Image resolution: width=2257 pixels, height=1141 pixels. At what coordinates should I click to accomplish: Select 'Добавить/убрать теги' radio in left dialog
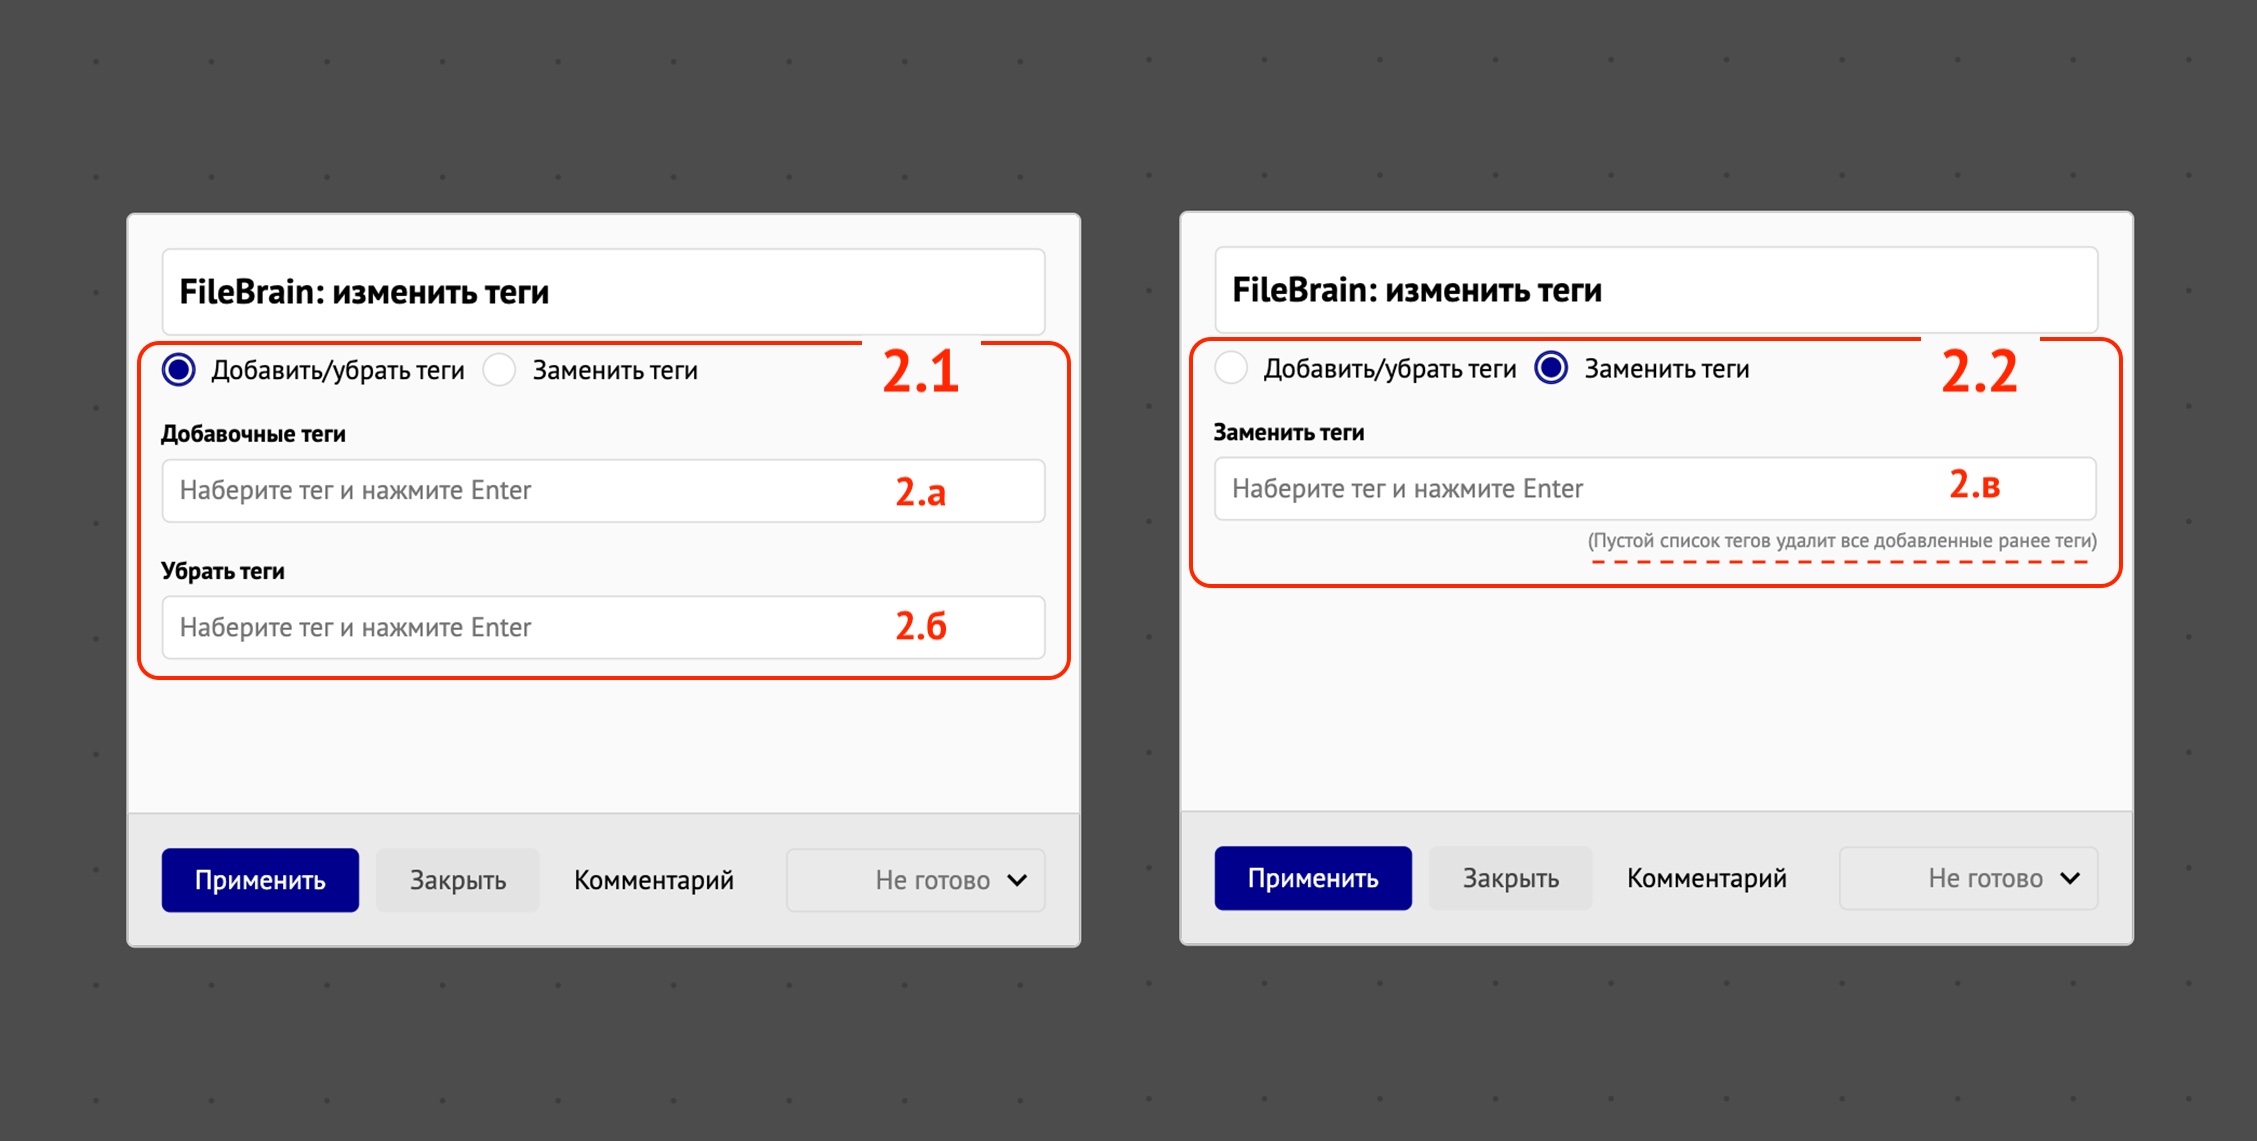pyautogui.click(x=179, y=370)
